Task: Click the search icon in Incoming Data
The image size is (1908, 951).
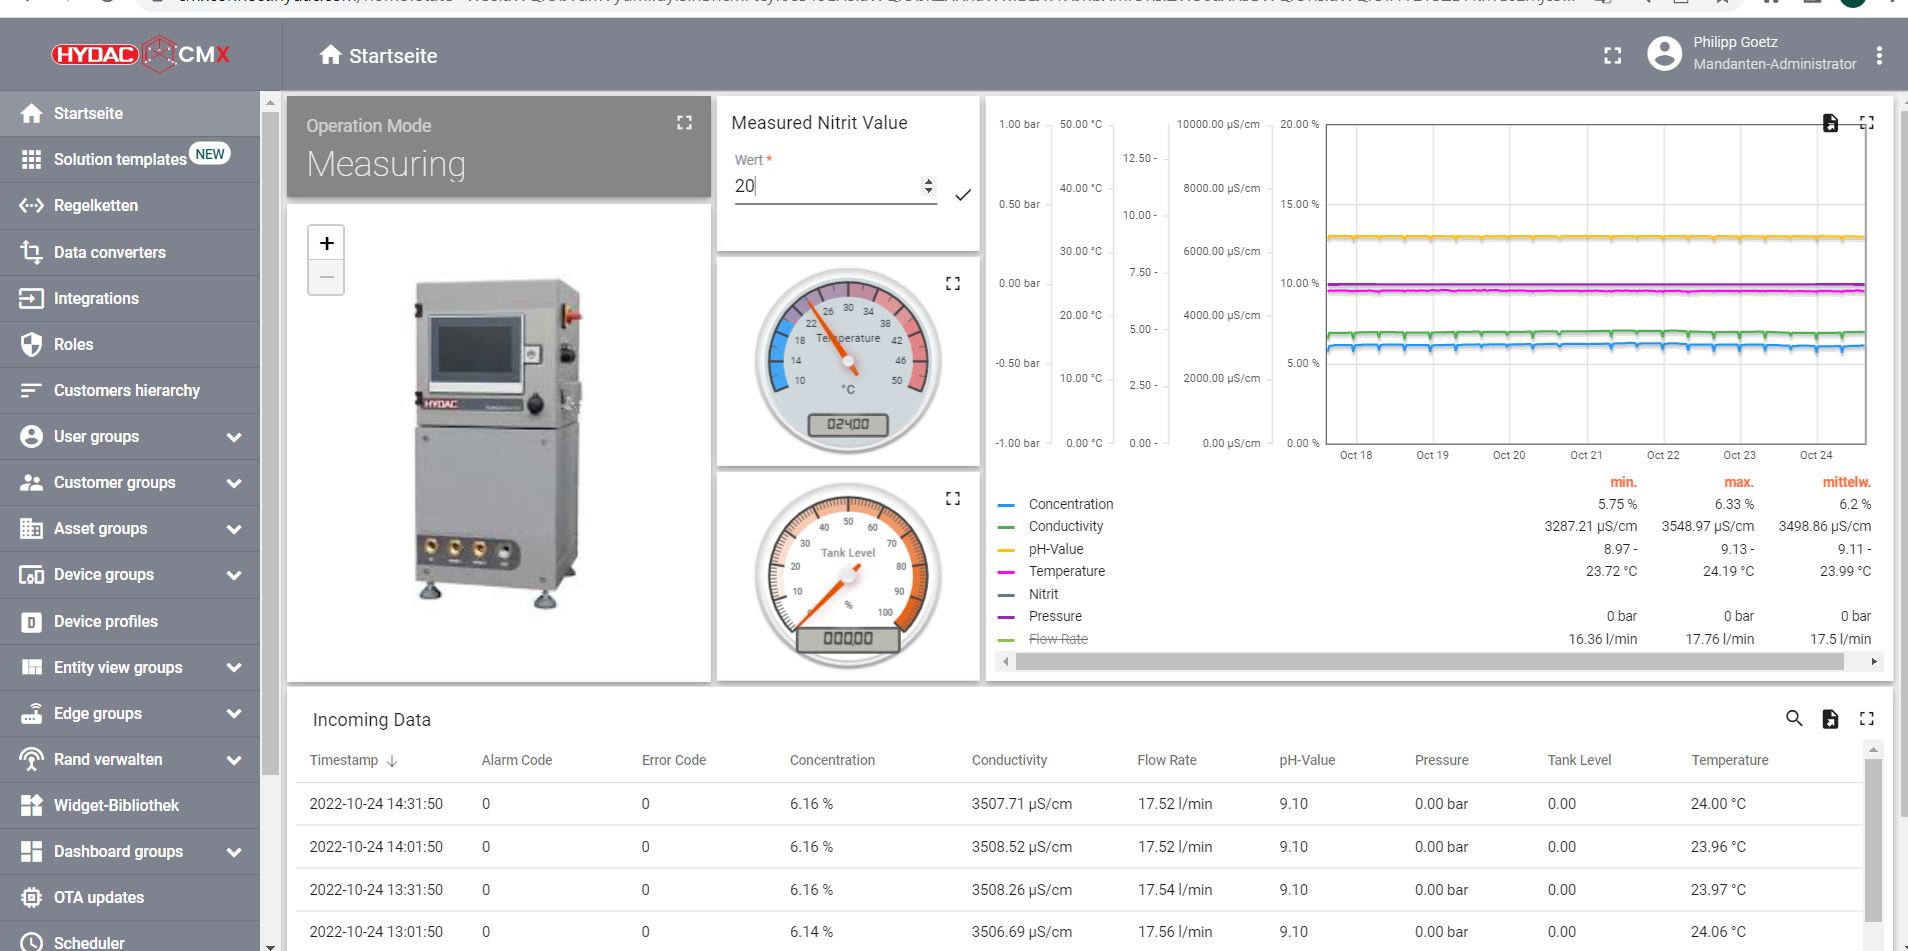Action: [x=1794, y=718]
